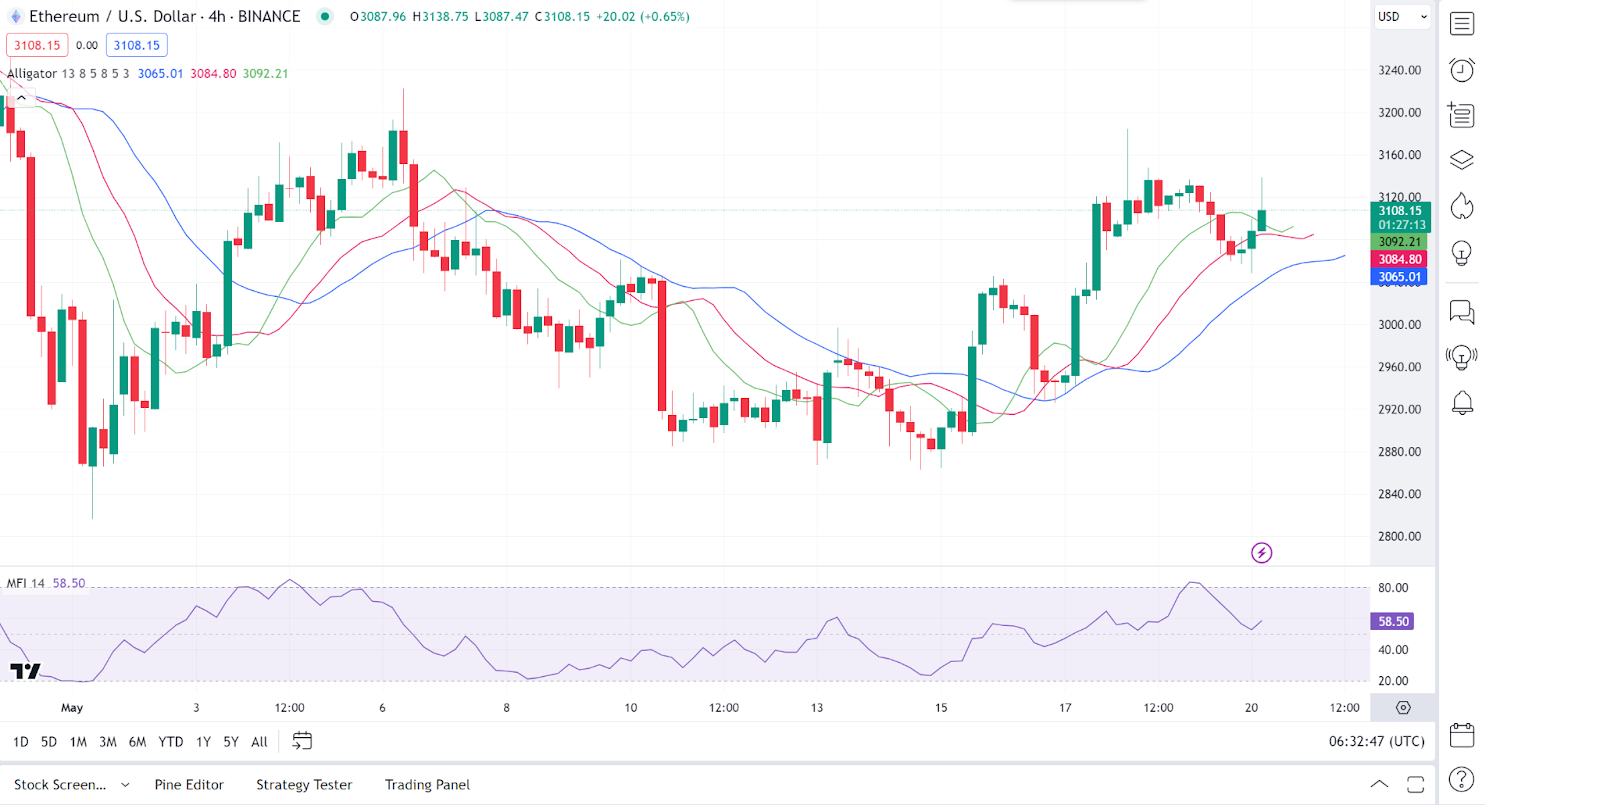
Task: Select the 3M time range
Action: click(x=108, y=742)
